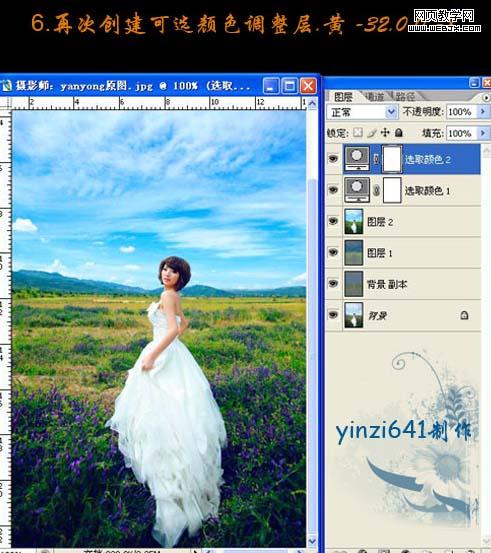Close the layers palette window
This screenshot has width=491, height=553.
click(487, 83)
